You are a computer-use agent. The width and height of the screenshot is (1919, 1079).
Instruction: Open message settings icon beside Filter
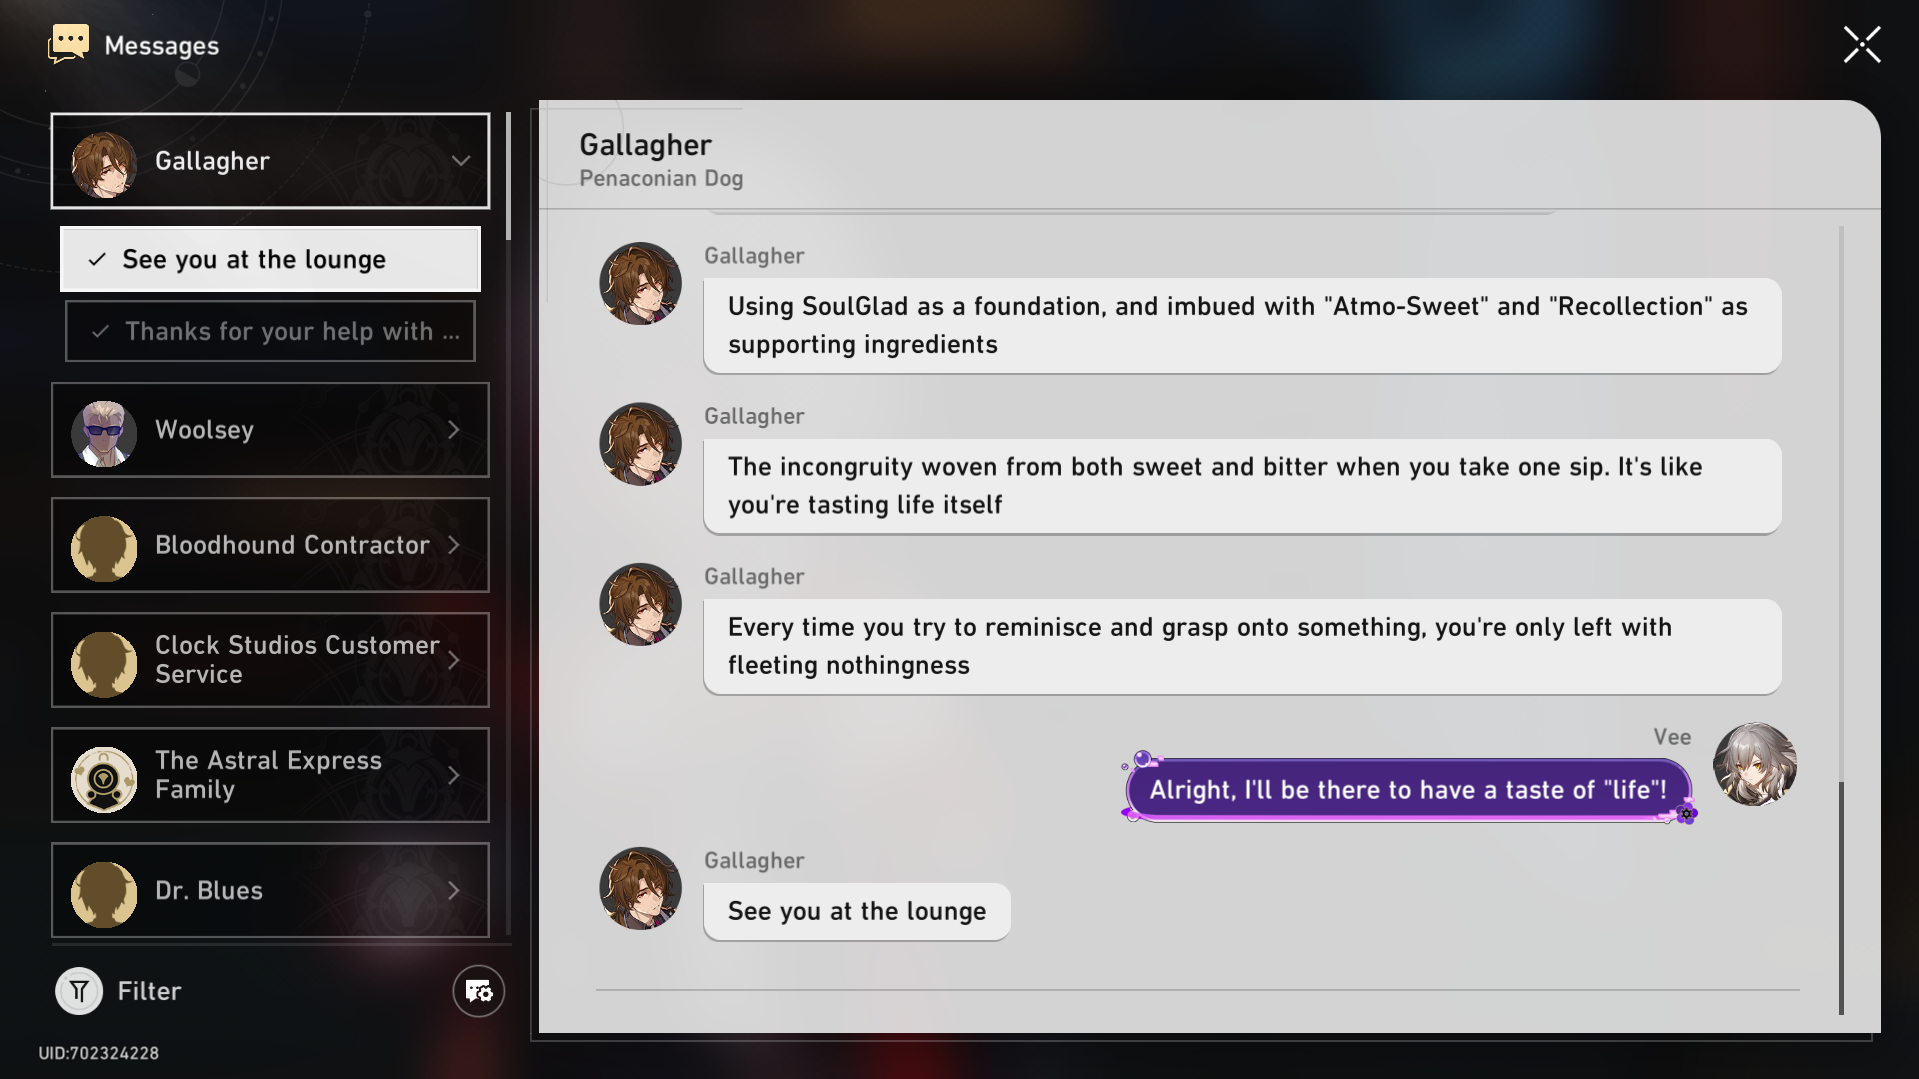(x=478, y=991)
